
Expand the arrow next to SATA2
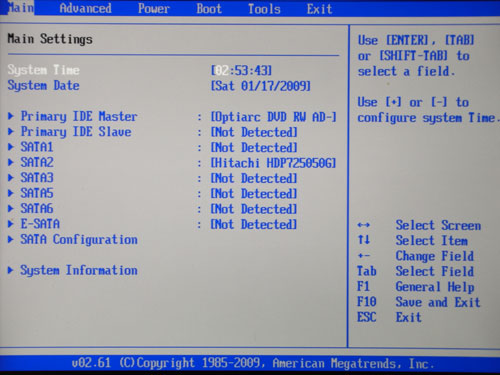11,162
